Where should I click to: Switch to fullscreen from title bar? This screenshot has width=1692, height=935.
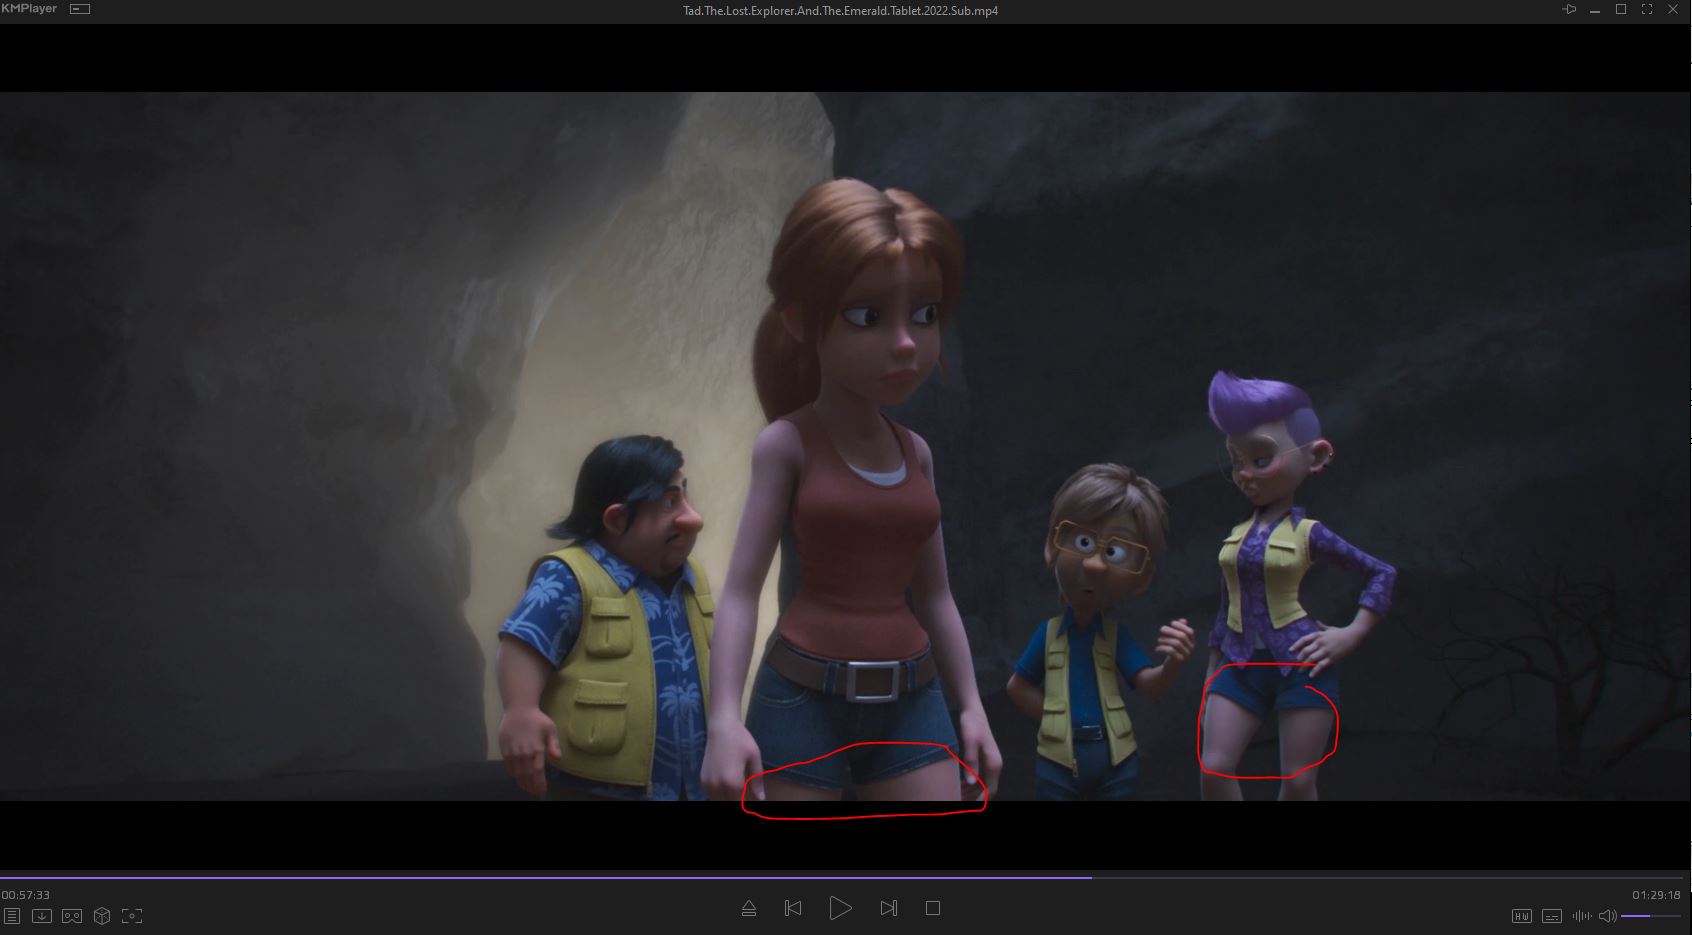coord(1647,10)
